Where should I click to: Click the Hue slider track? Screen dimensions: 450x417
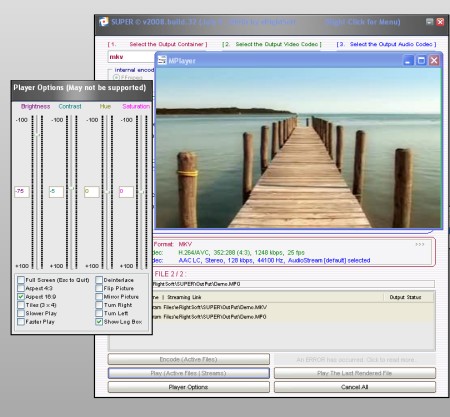coord(107,192)
